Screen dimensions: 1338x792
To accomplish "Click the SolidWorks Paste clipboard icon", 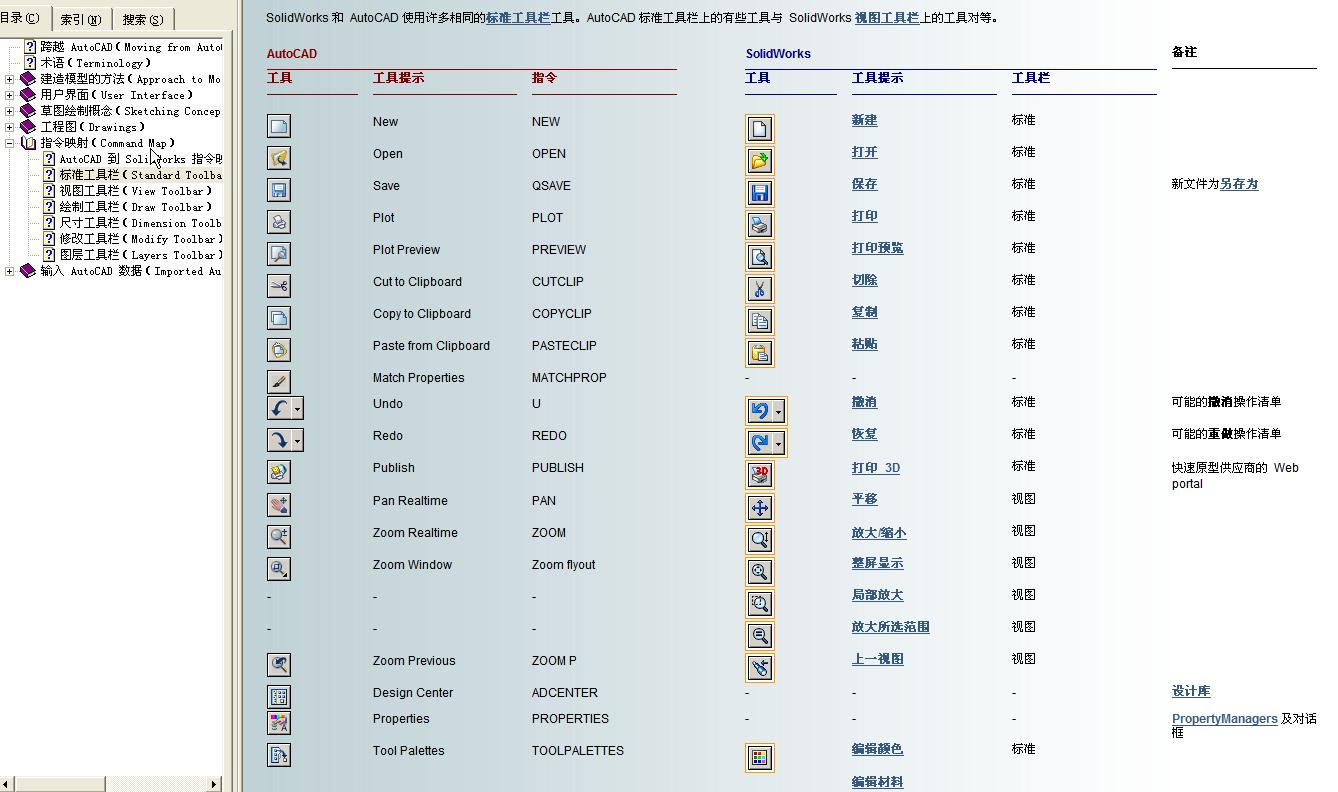I will point(760,352).
